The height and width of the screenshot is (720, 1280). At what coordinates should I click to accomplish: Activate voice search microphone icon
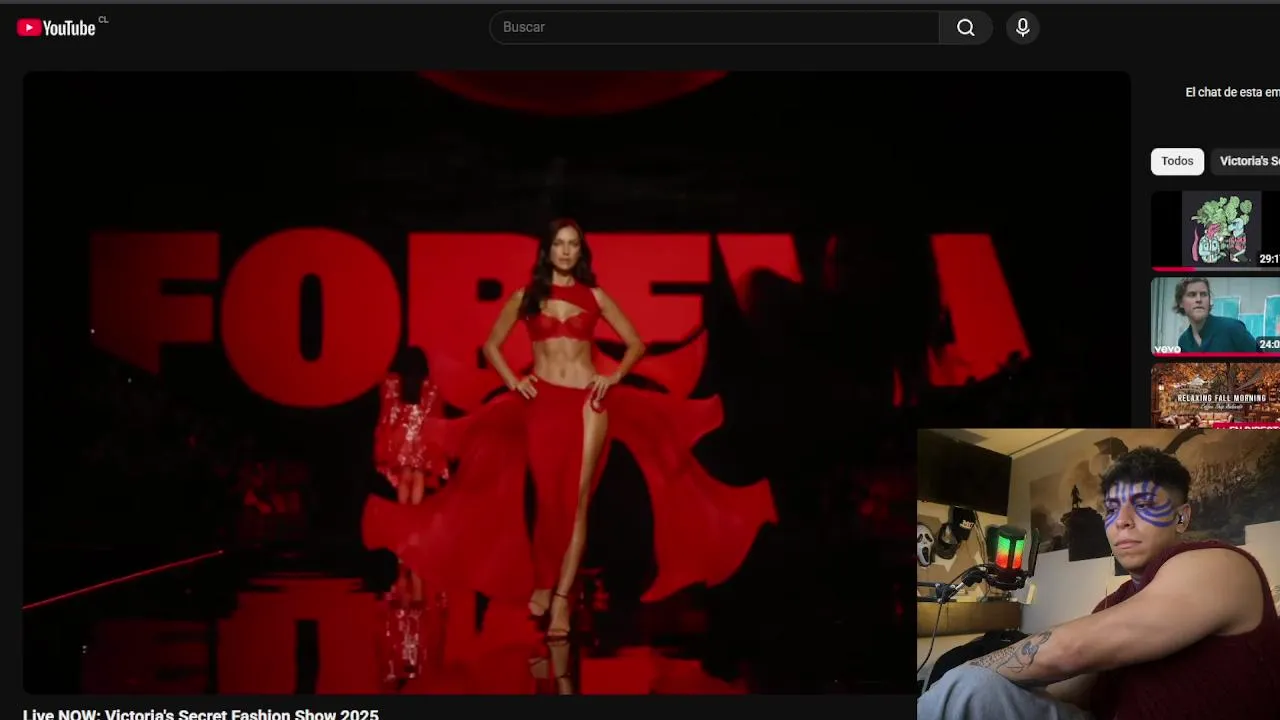pyautogui.click(x=1022, y=27)
